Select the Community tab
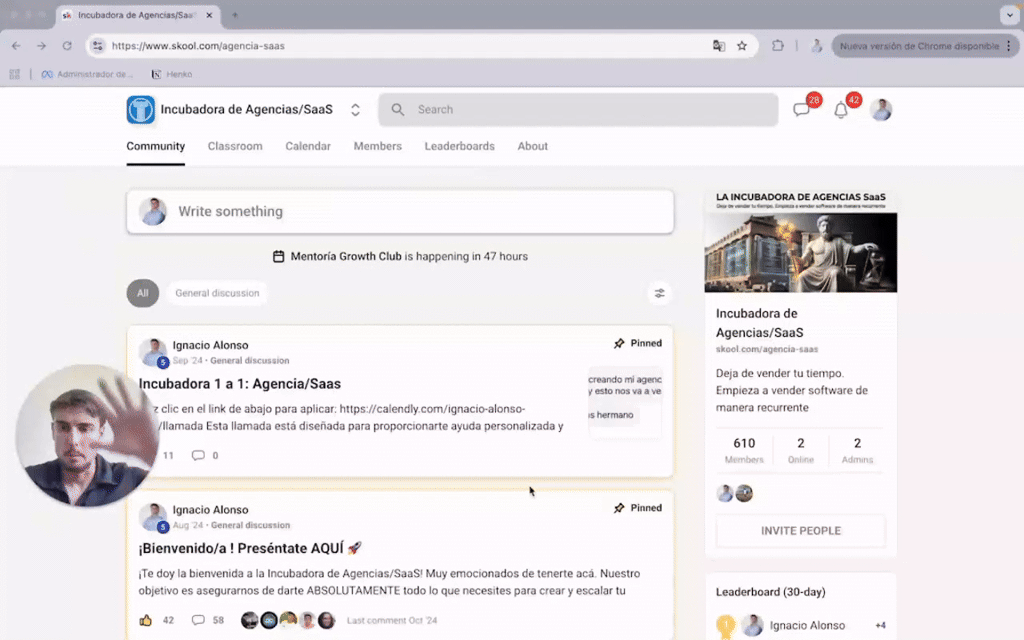The height and width of the screenshot is (640, 1024). click(155, 146)
